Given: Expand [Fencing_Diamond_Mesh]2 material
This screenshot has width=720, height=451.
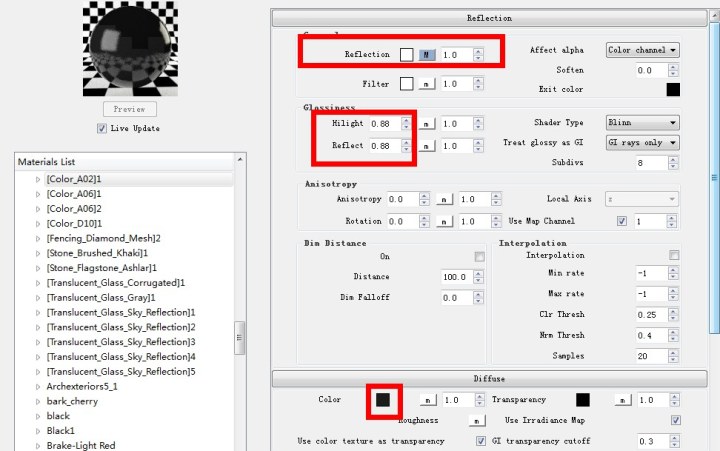Looking at the screenshot, I should tap(38, 239).
